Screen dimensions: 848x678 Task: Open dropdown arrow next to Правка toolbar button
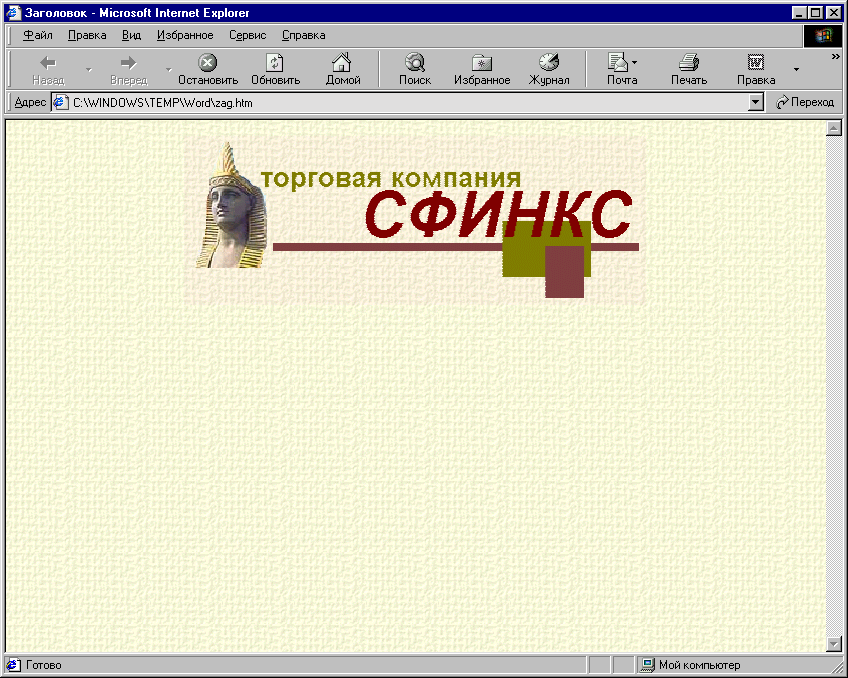796,70
